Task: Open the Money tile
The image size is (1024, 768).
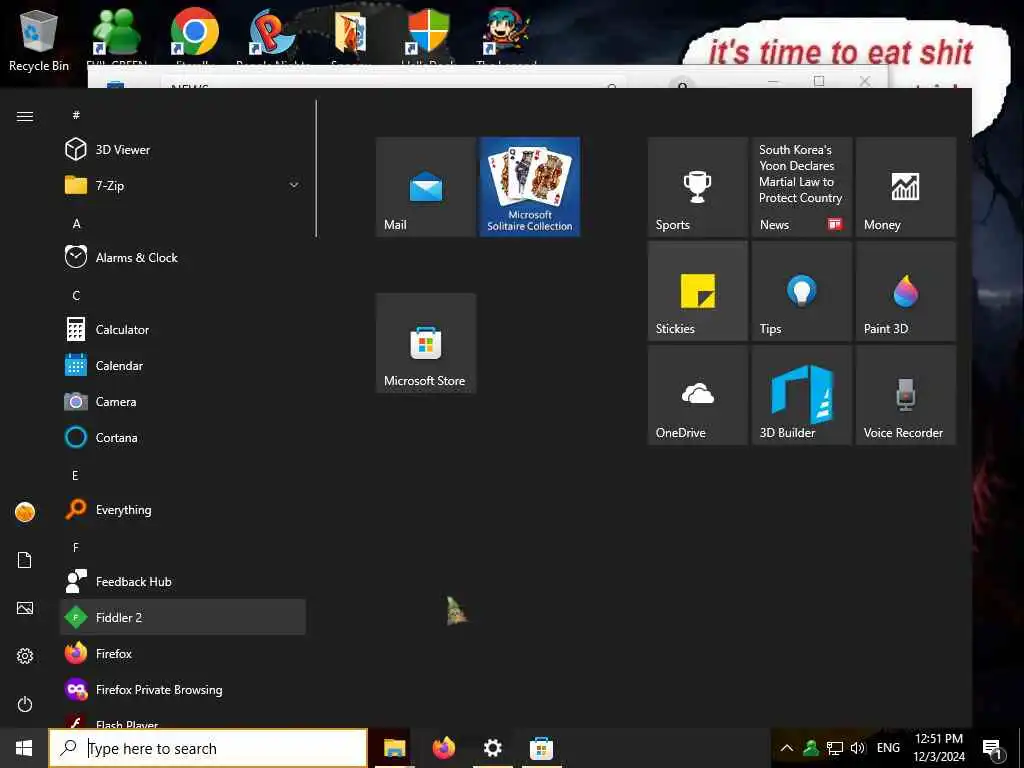Action: (x=906, y=187)
